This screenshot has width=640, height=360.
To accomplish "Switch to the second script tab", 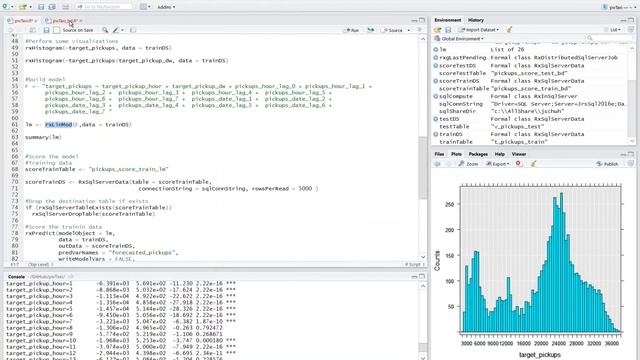I will coord(63,20).
